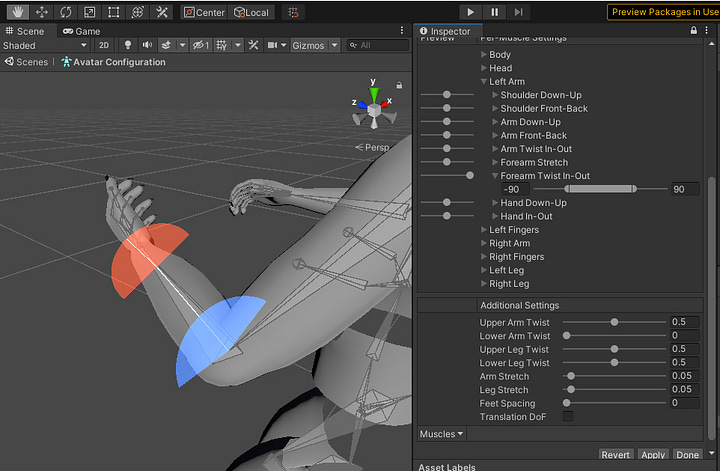
Task: Select the Inspector tab
Action: click(x=445, y=31)
